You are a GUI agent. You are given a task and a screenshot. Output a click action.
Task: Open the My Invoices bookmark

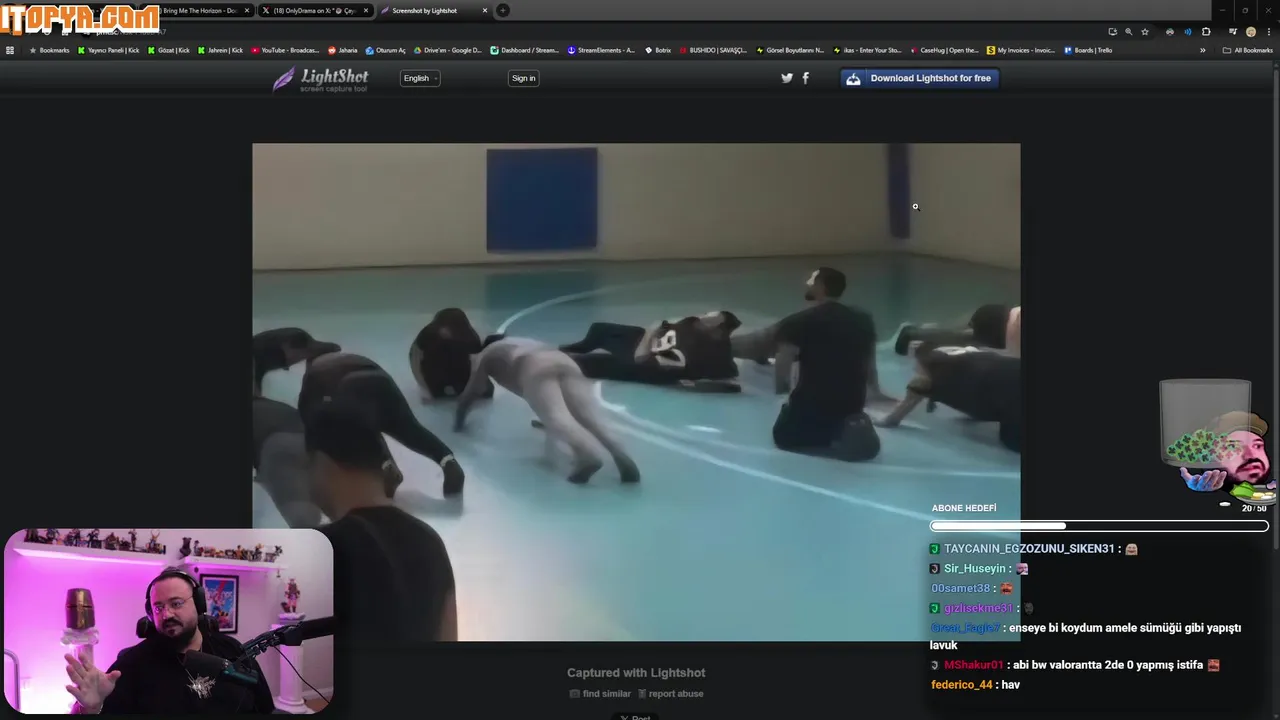click(1021, 50)
